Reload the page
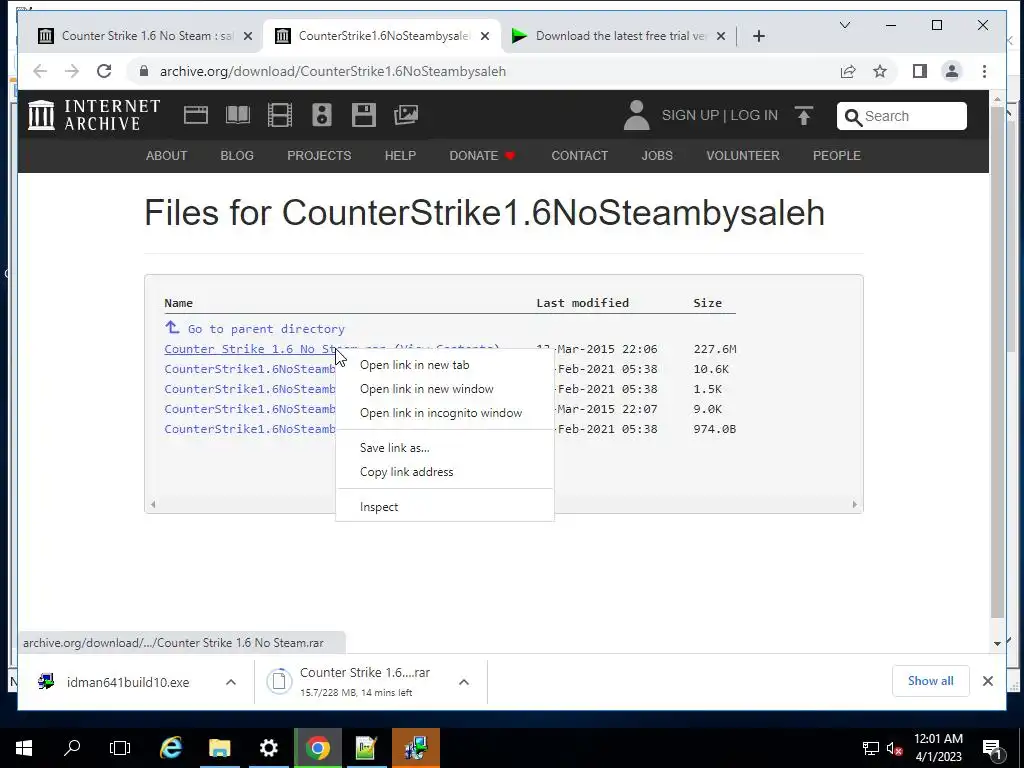 click(104, 71)
